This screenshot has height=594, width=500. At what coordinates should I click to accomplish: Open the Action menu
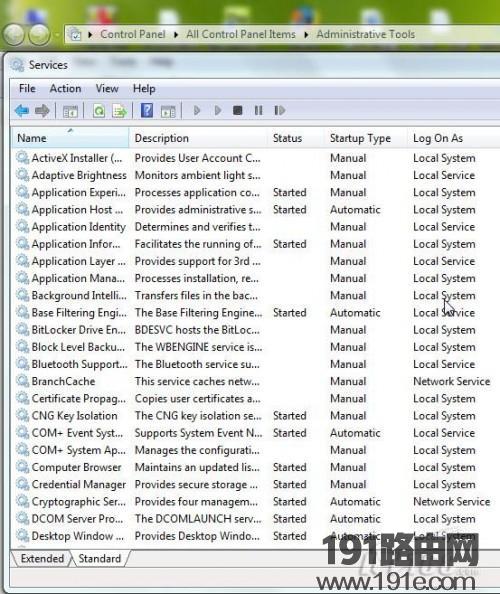click(66, 89)
